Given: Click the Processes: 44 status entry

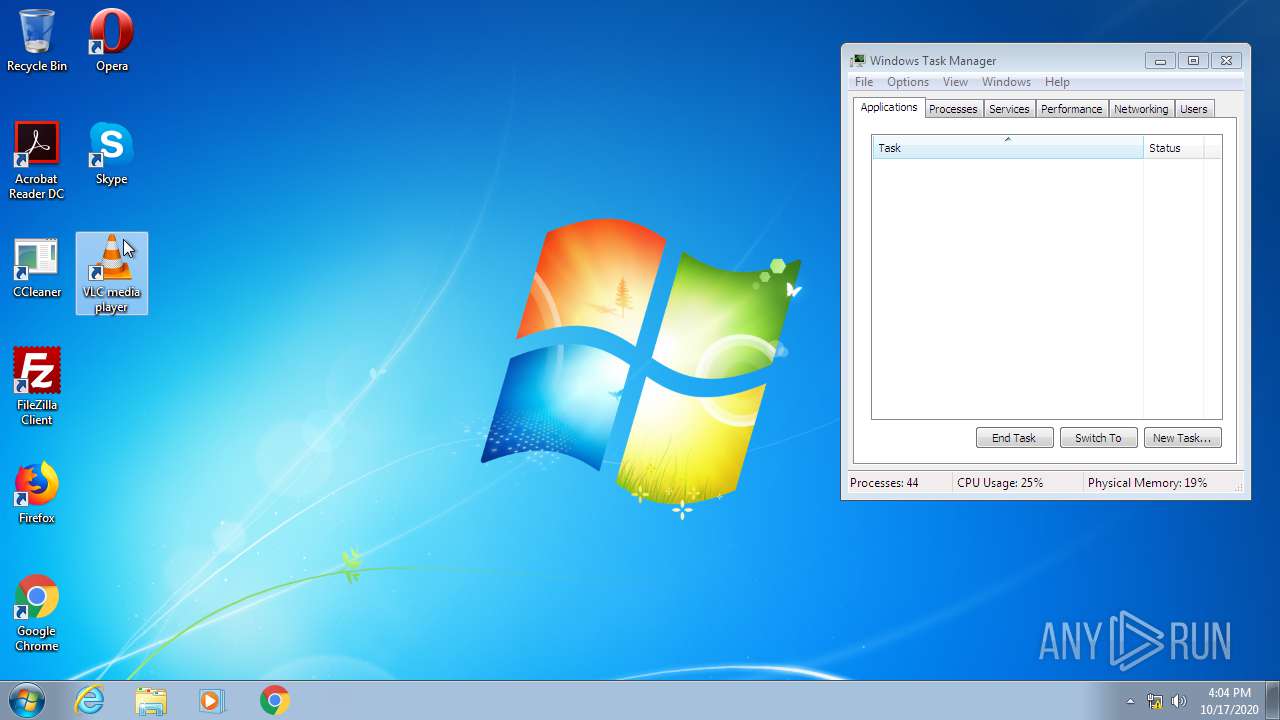Looking at the screenshot, I should [884, 483].
